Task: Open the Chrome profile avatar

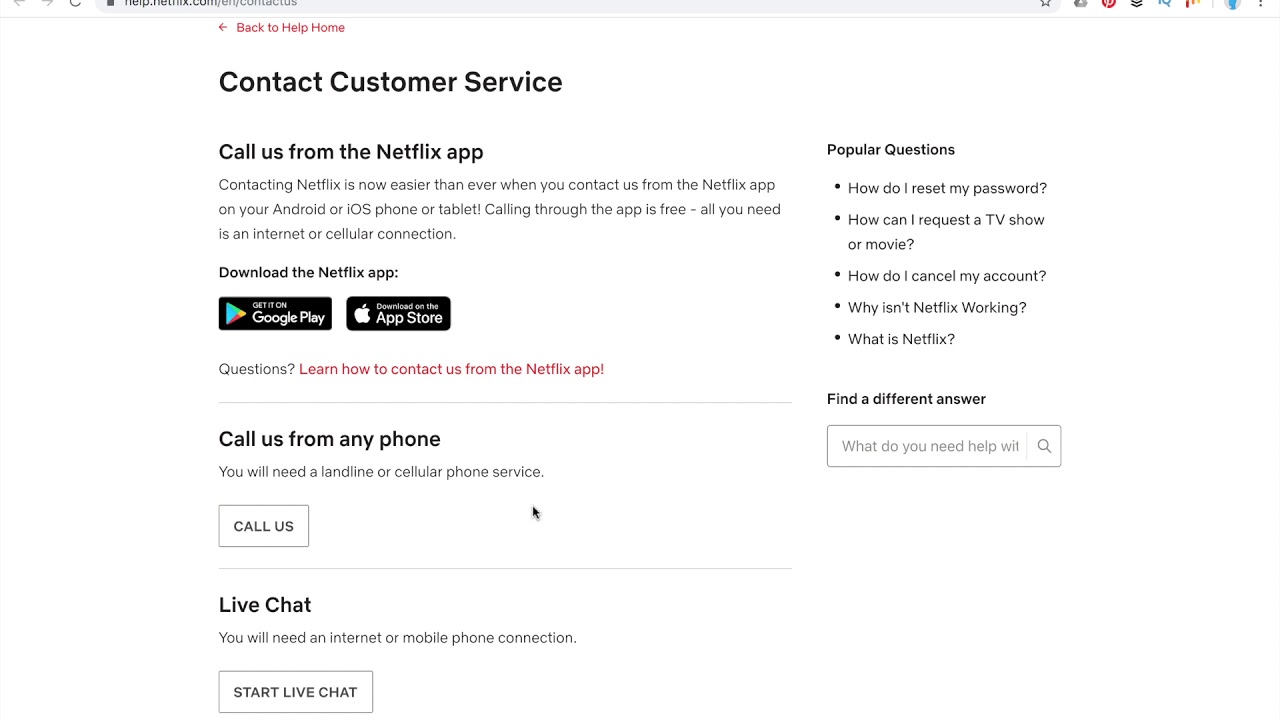Action: 1232,3
